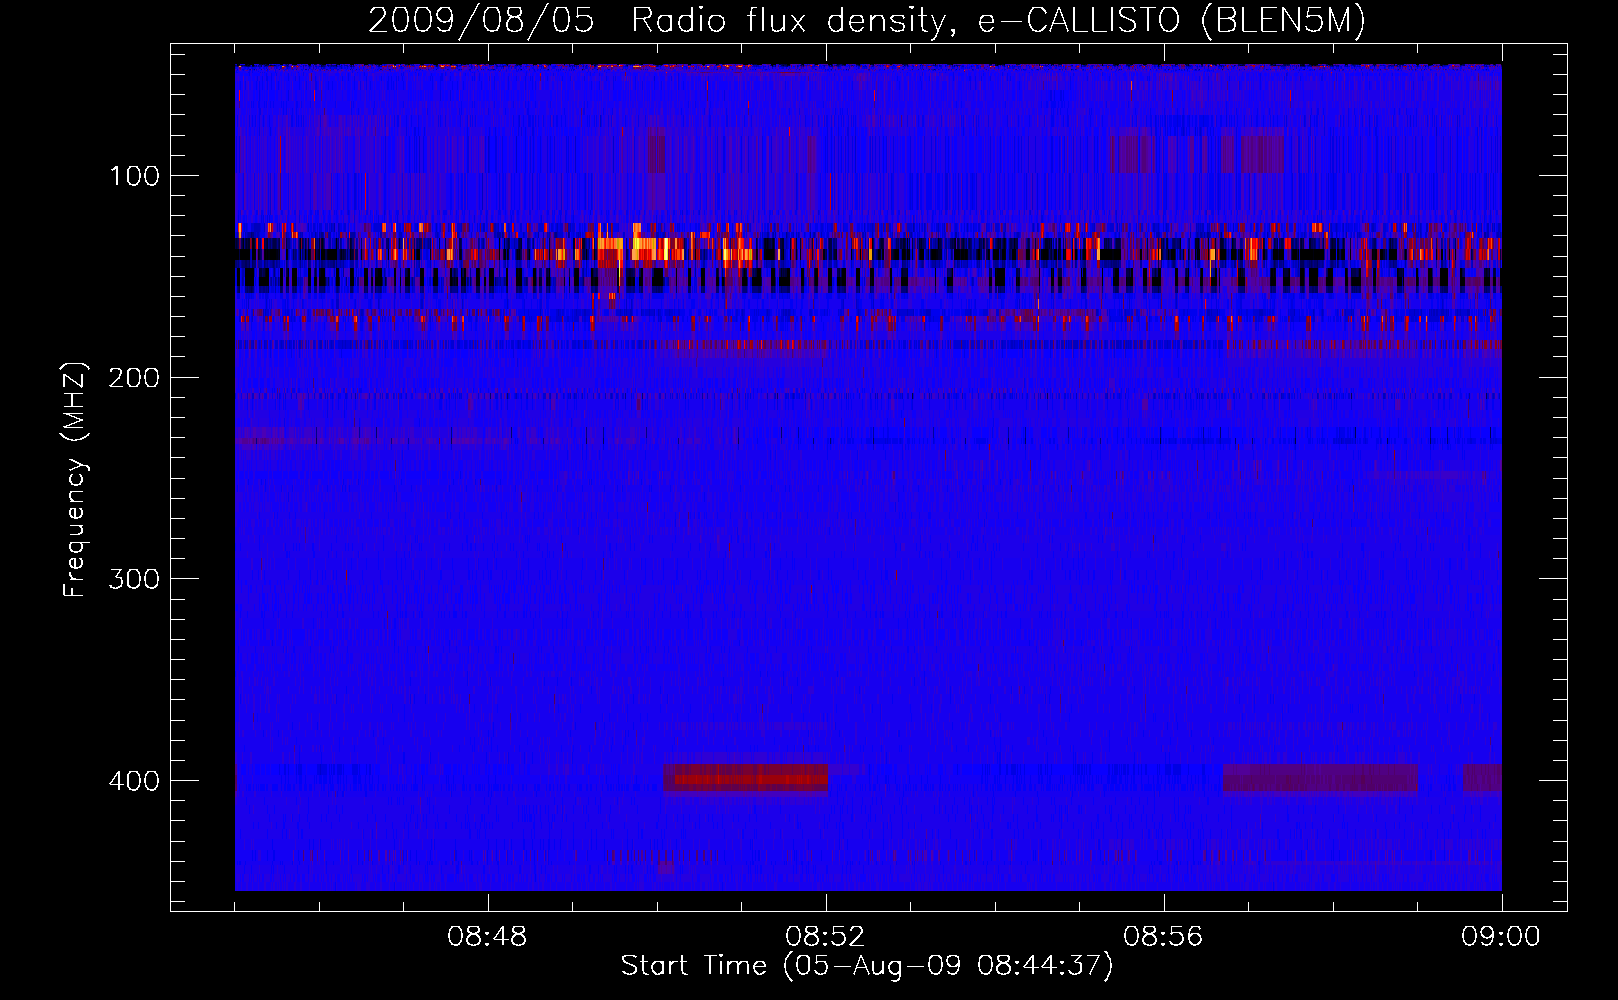Screen dimensions: 1618x1000
Task: Click the 'Start Time (05-Aug-09 08:44:37)' label
Action: pyautogui.click(x=867, y=966)
